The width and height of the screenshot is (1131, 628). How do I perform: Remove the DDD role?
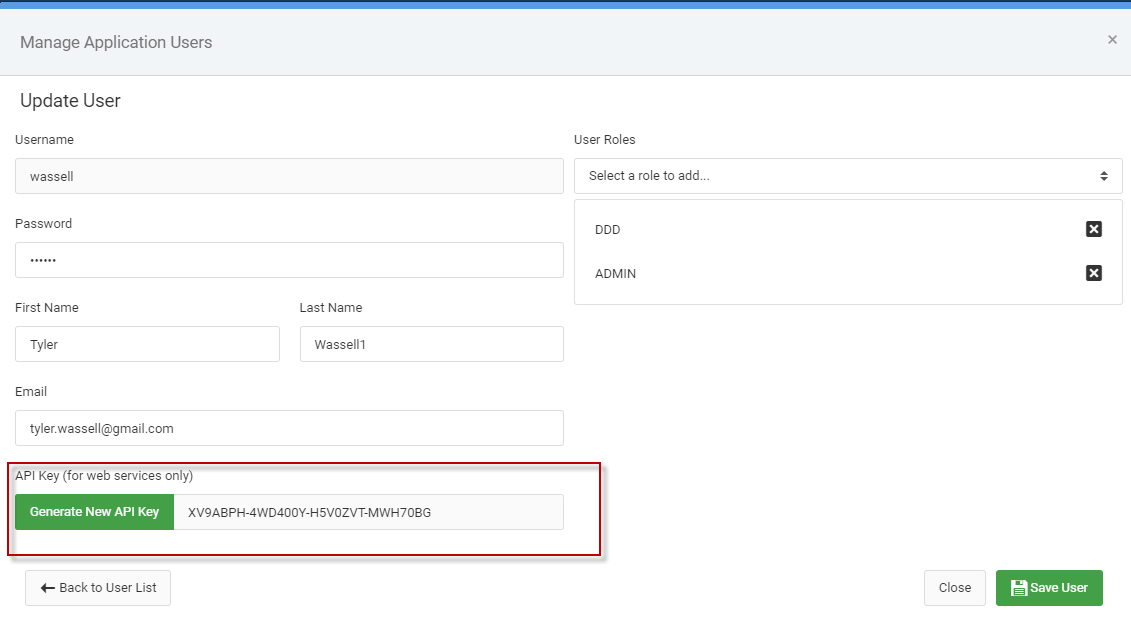tap(1093, 229)
